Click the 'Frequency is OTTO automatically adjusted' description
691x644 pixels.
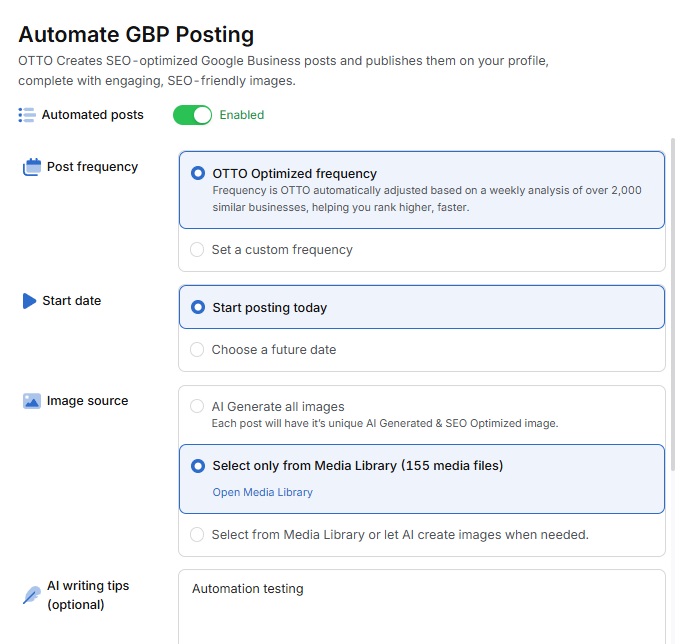[427, 199]
